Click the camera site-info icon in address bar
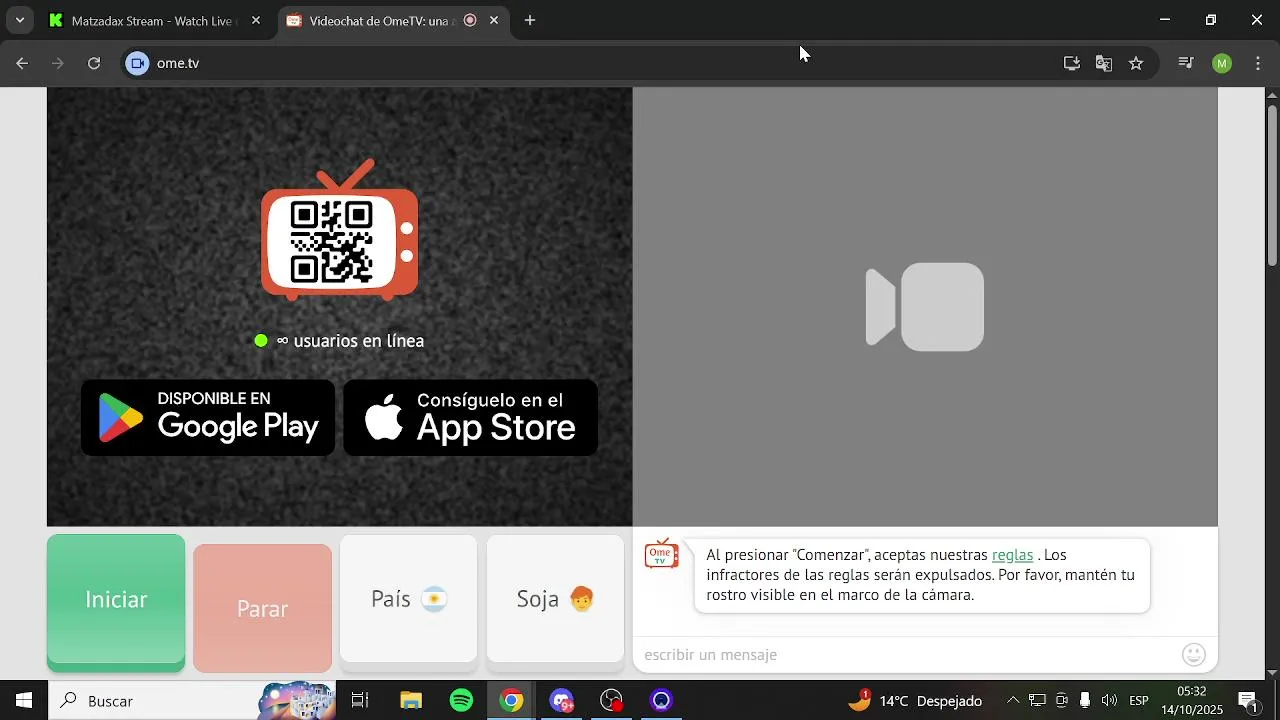 (x=137, y=63)
